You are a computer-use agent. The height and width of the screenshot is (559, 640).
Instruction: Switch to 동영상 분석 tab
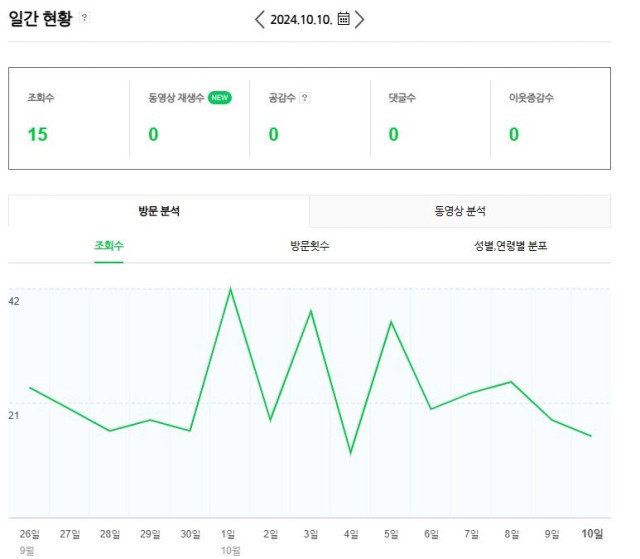460,211
